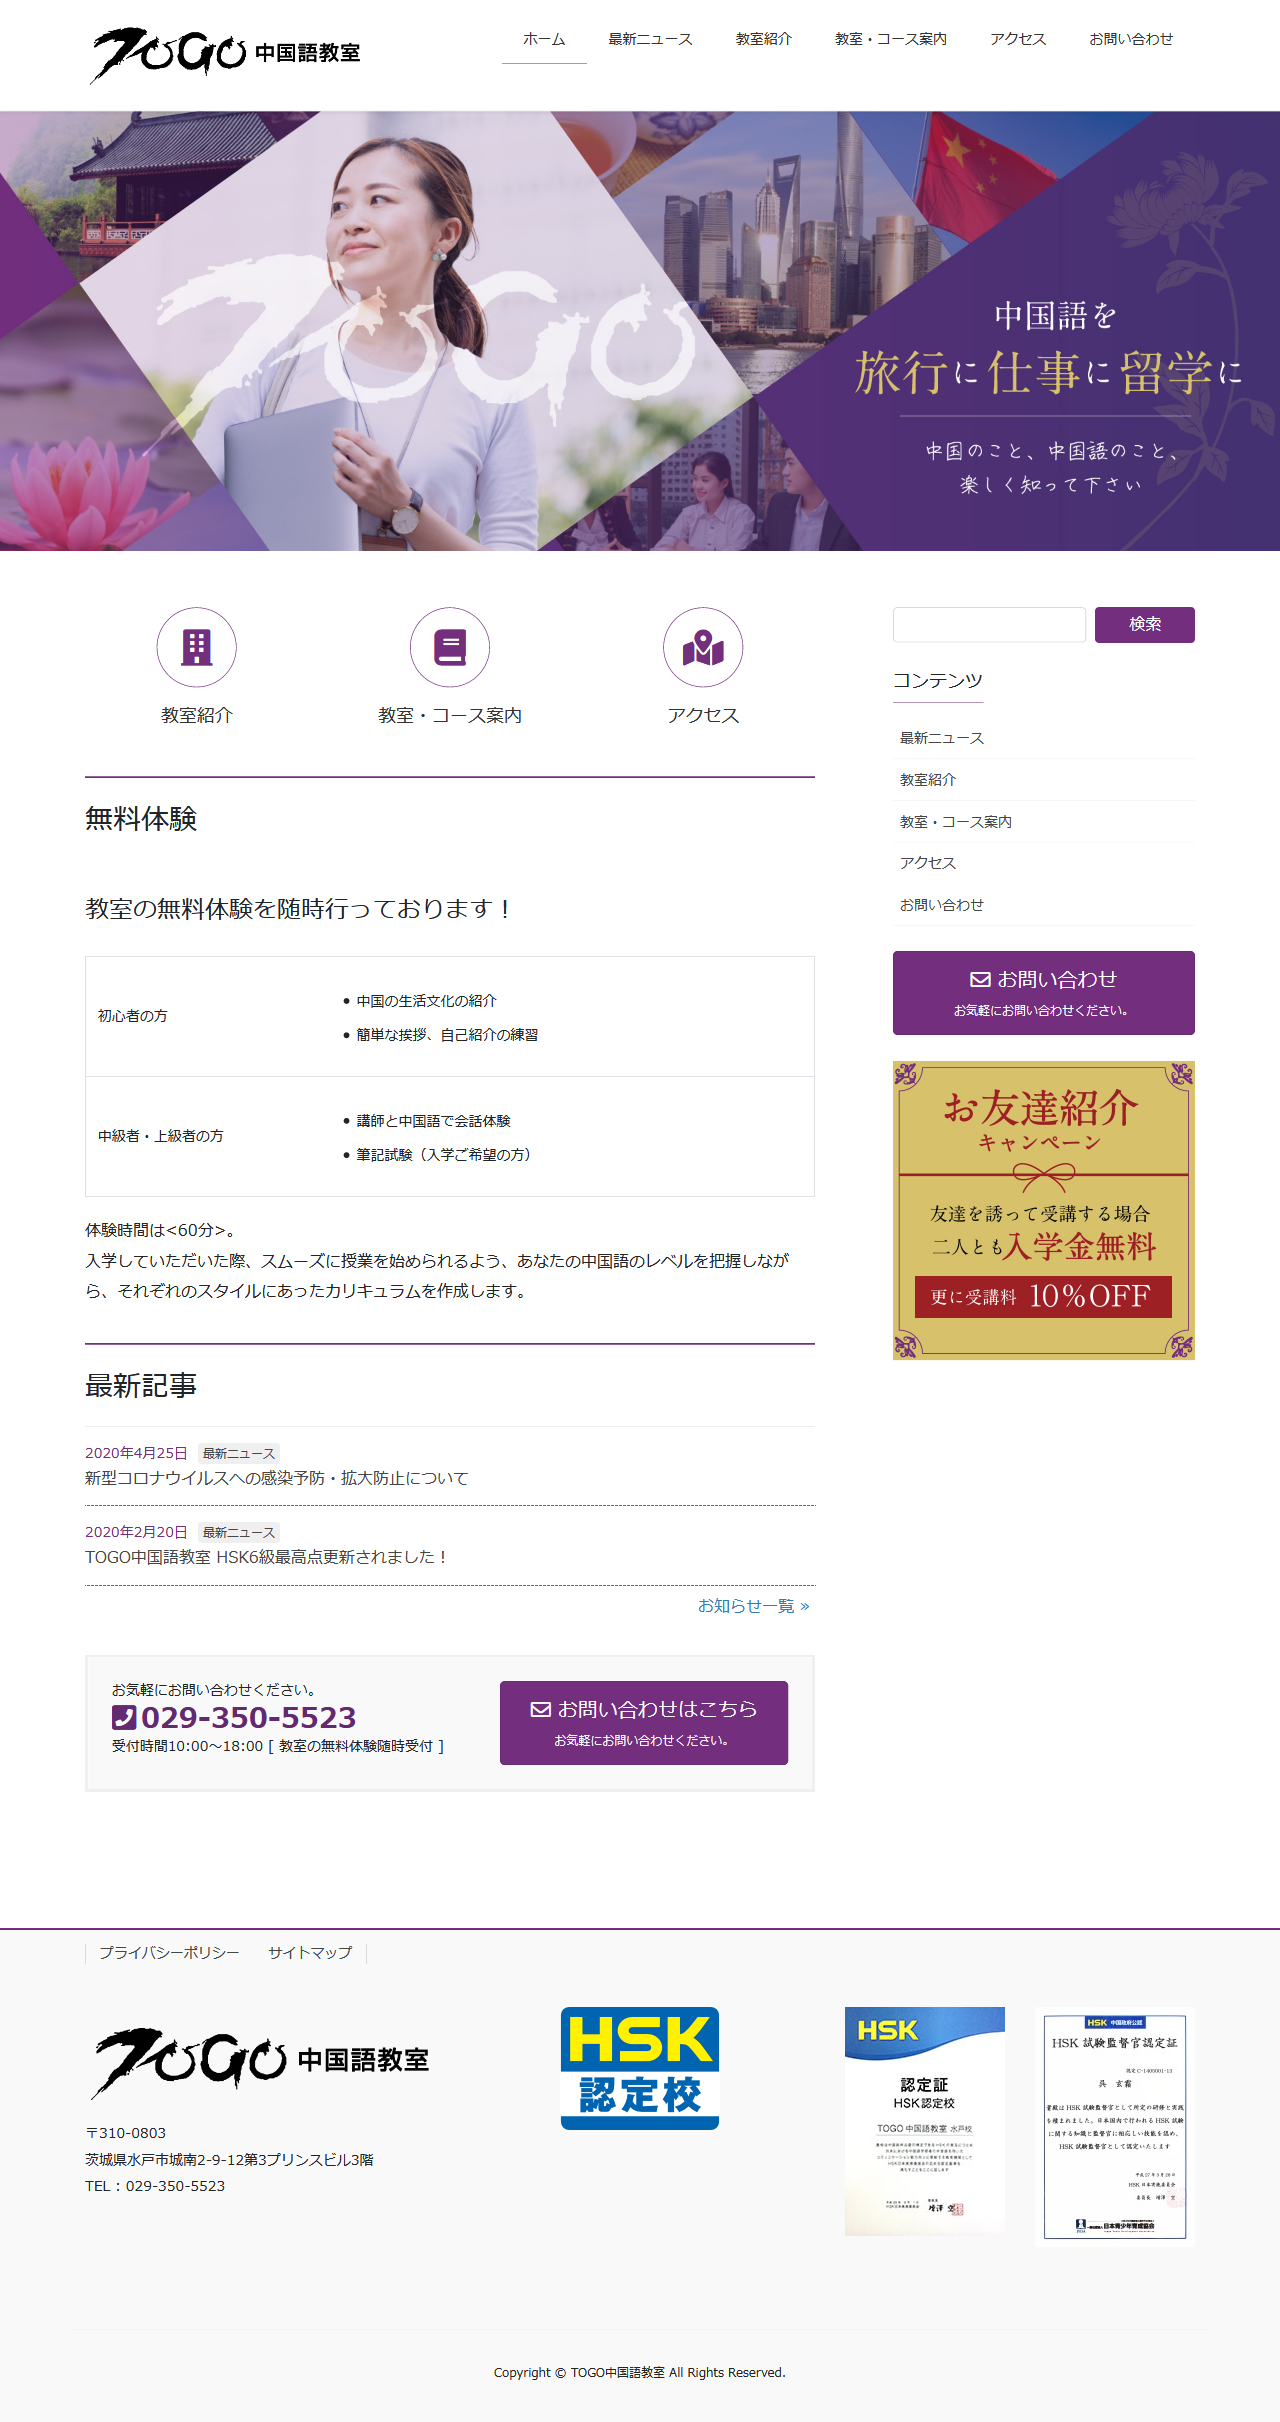Click the 簡単な挨拶、自己紹介の練習 bullet item
The width and height of the screenshot is (1280, 2422).
[x=447, y=1035]
